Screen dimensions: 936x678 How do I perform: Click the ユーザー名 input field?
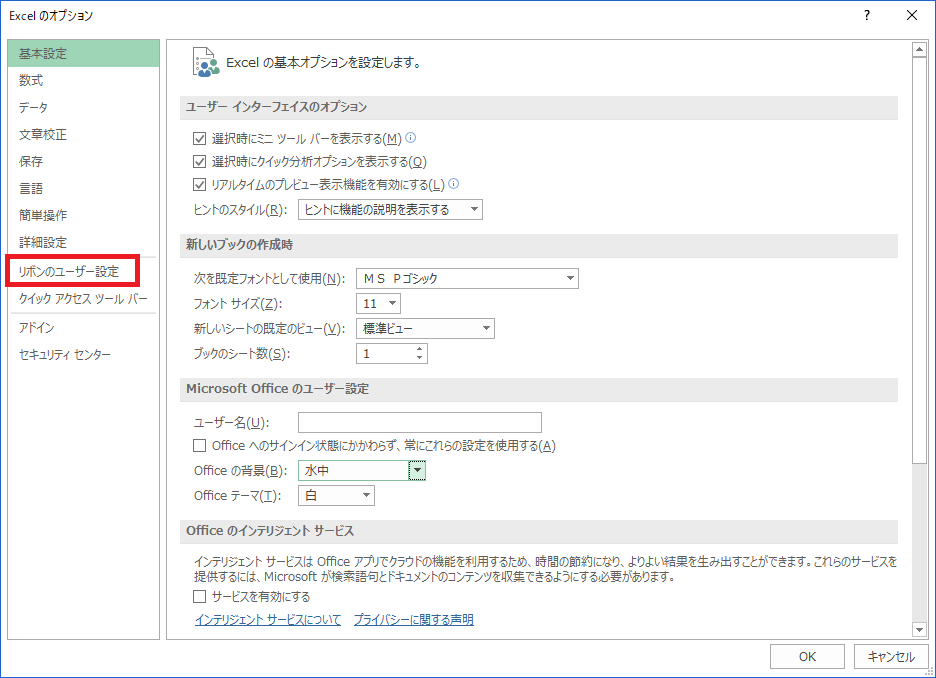coord(420,423)
